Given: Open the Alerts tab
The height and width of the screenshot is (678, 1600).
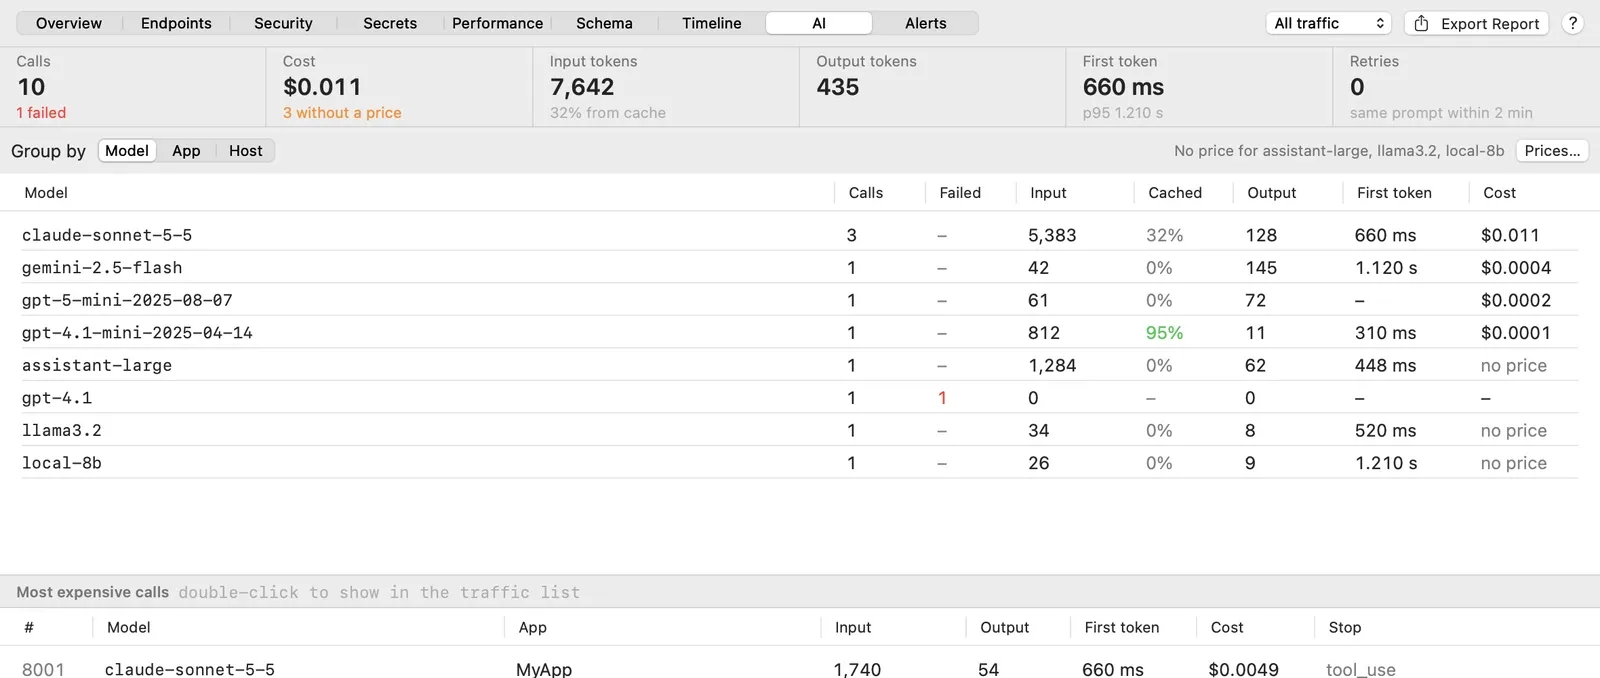Looking at the screenshot, I should 926,23.
